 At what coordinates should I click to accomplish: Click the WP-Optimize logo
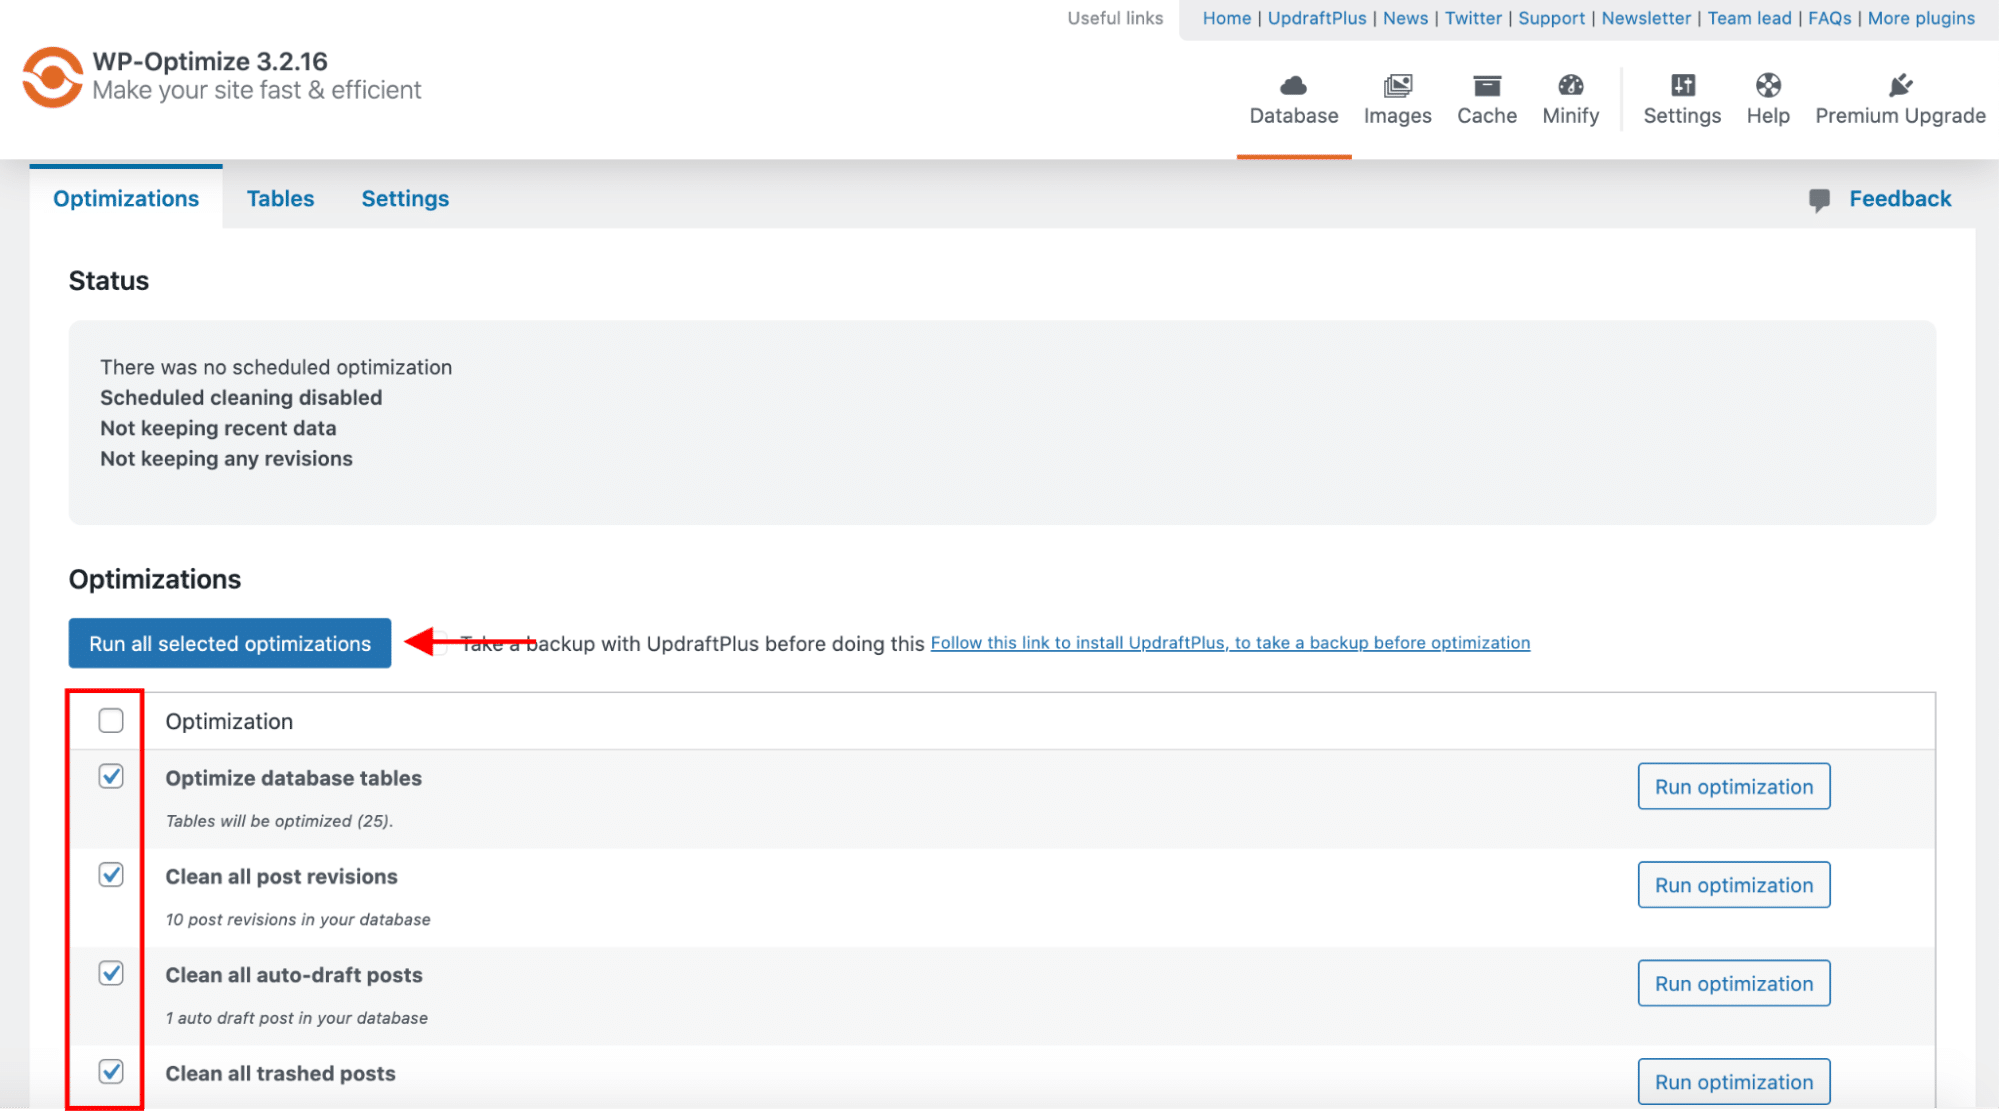[x=51, y=76]
